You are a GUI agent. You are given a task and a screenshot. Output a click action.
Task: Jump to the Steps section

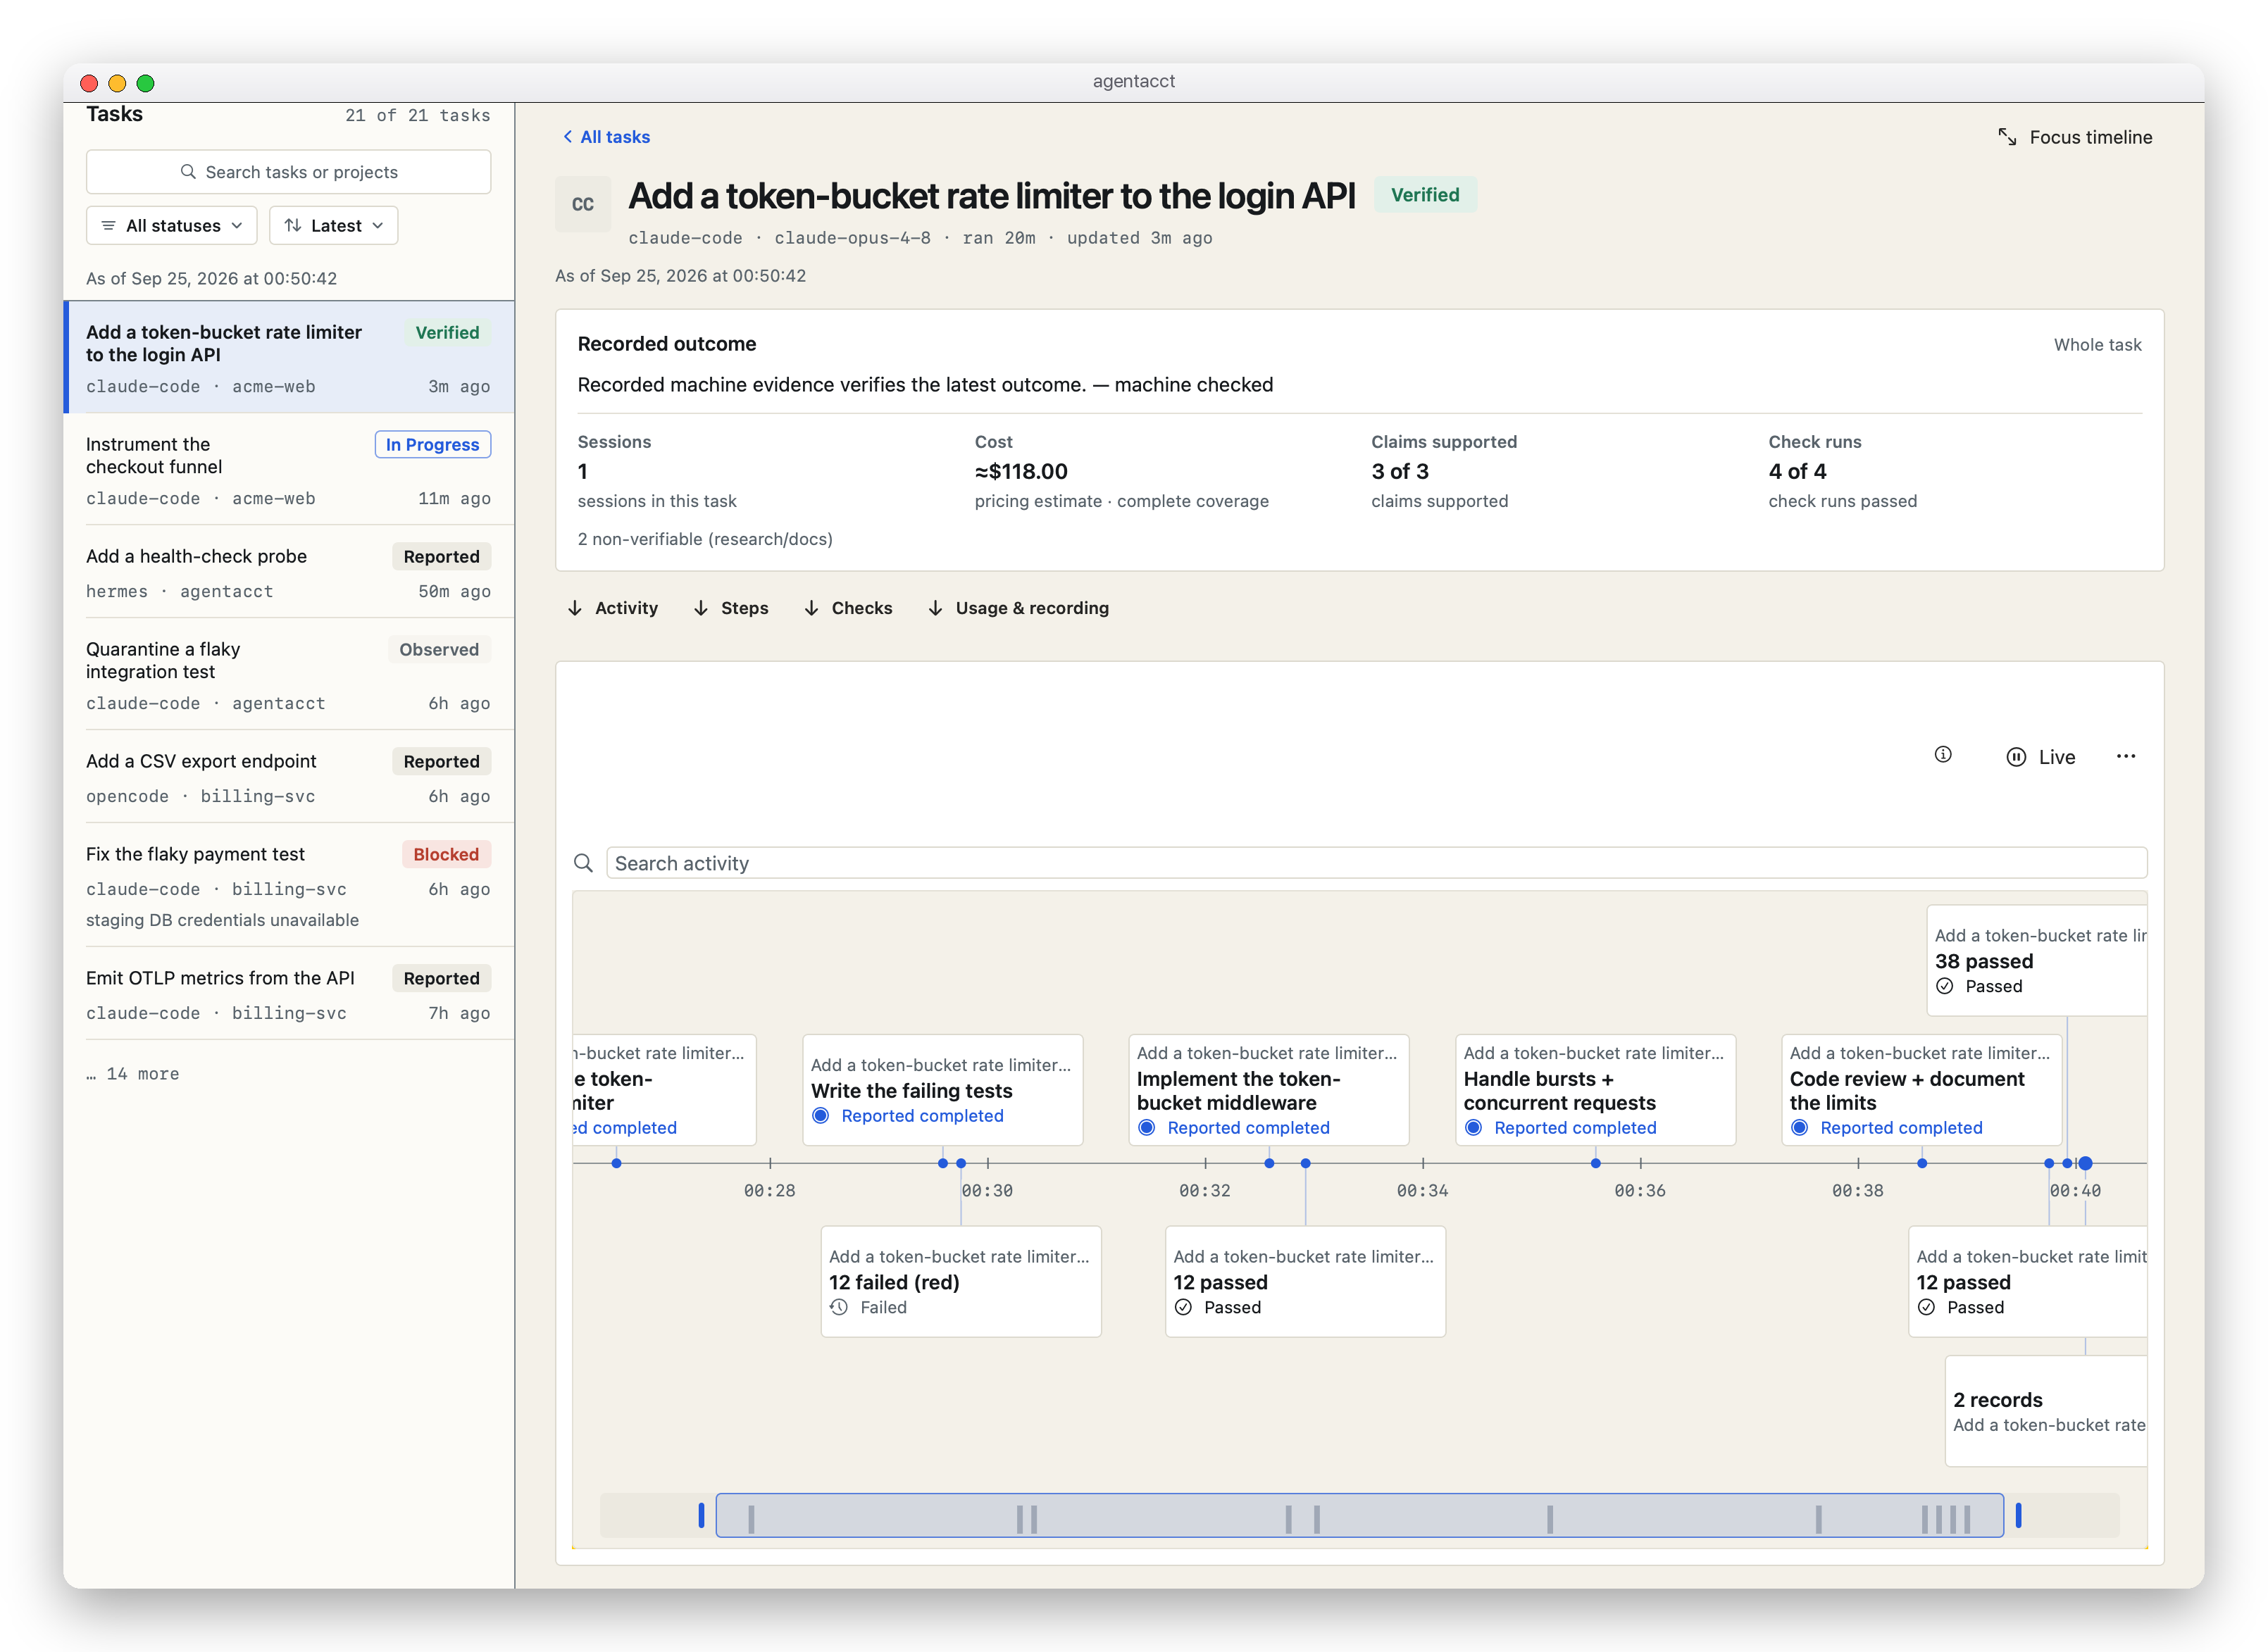[x=731, y=608]
